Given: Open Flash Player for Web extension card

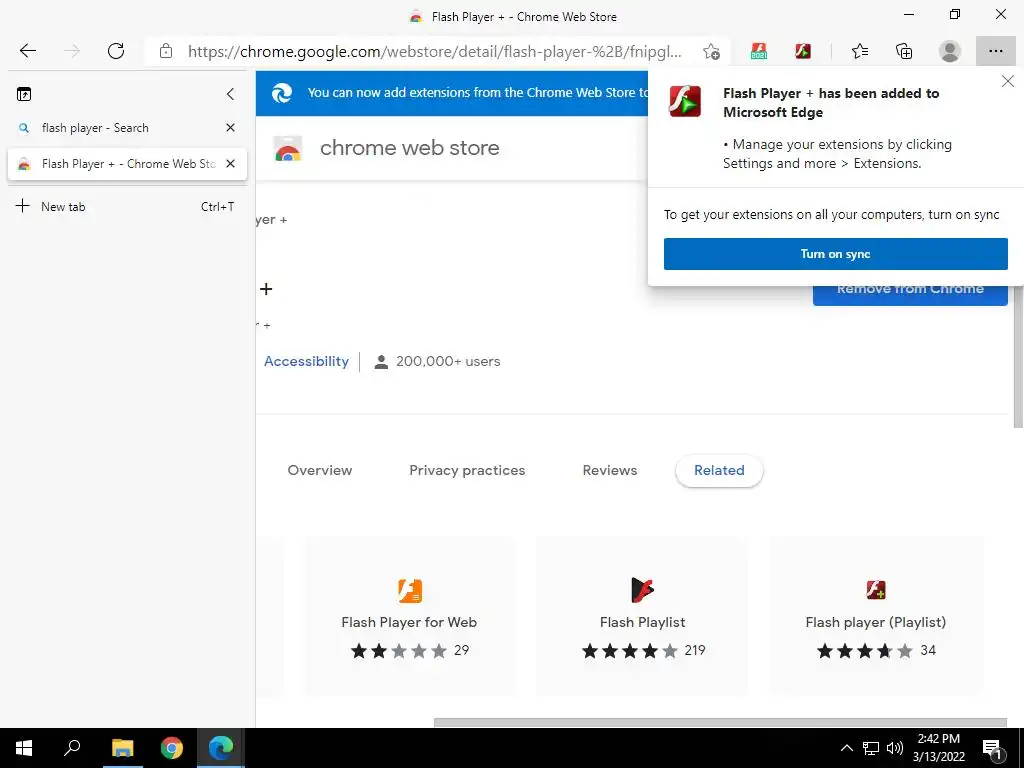Looking at the screenshot, I should click(409, 616).
